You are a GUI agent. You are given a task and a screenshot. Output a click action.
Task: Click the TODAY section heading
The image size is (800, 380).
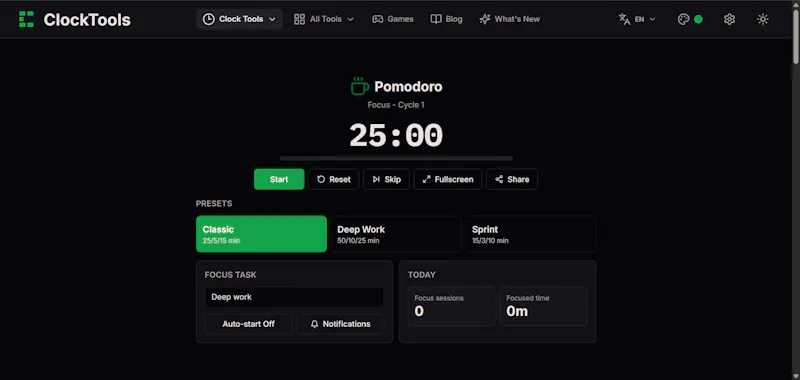point(421,275)
